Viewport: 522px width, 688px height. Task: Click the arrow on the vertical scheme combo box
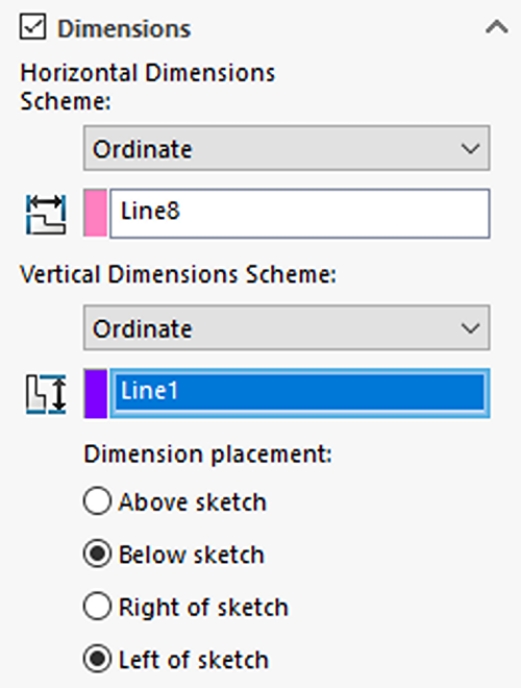[x=471, y=328]
